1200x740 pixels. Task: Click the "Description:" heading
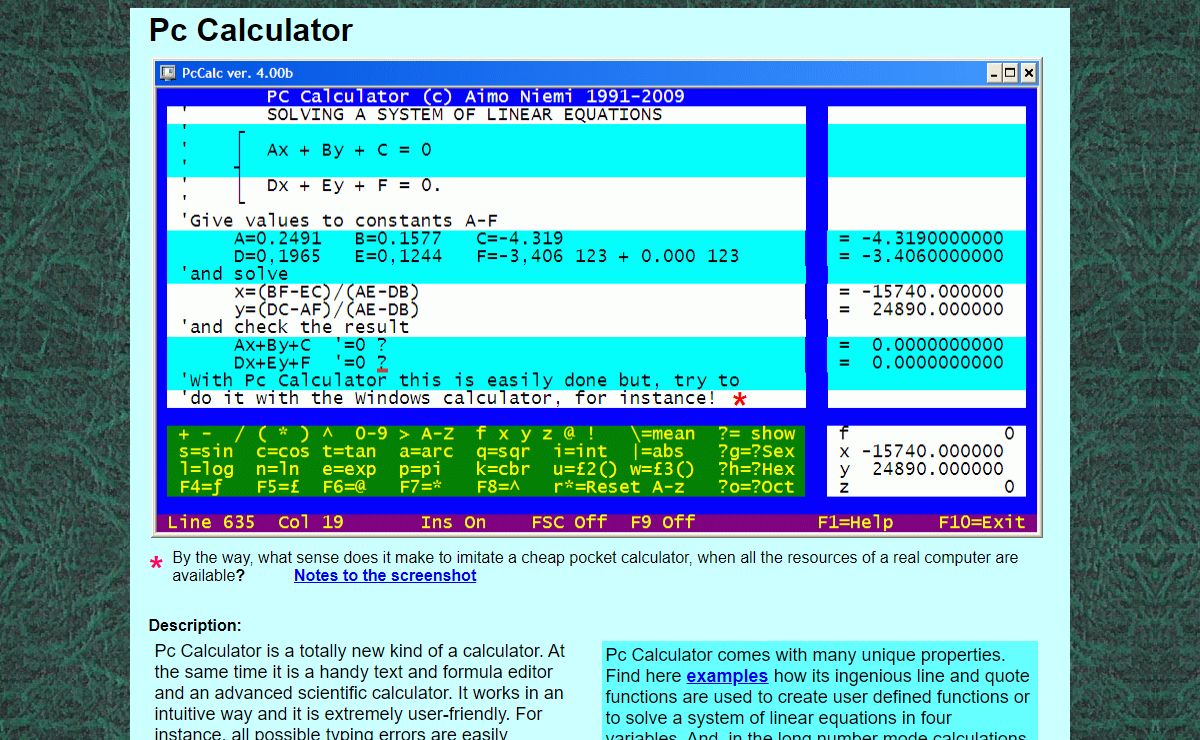click(195, 626)
